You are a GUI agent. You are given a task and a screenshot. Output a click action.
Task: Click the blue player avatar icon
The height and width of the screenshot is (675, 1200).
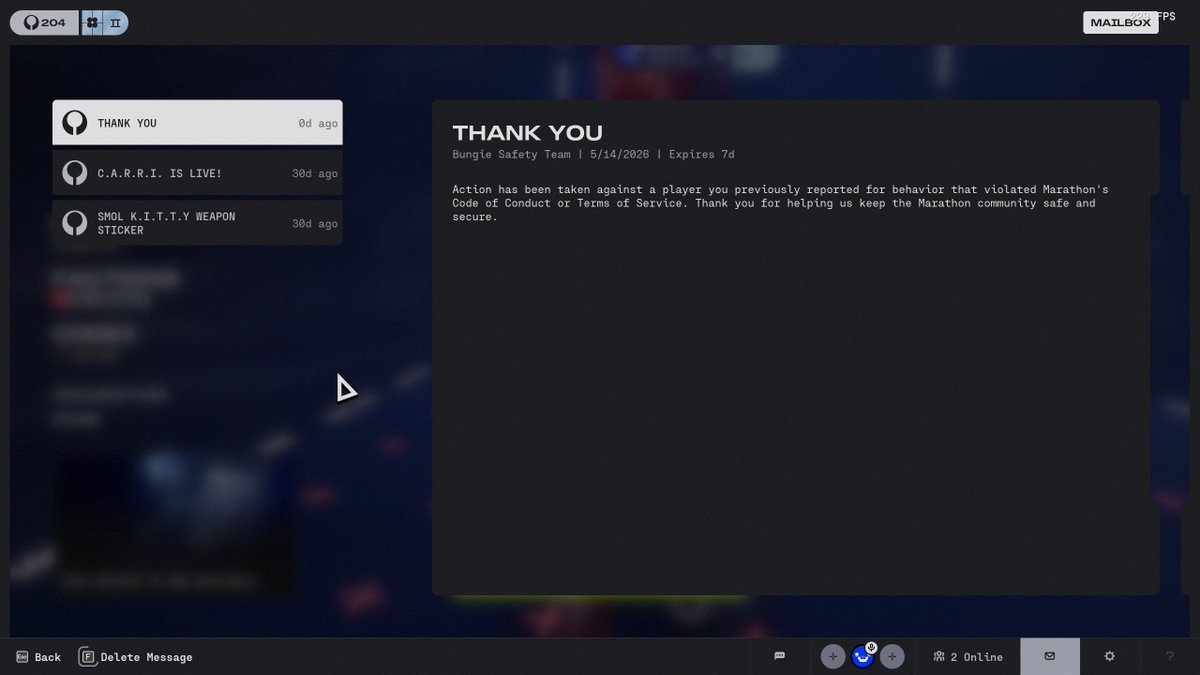click(862, 658)
